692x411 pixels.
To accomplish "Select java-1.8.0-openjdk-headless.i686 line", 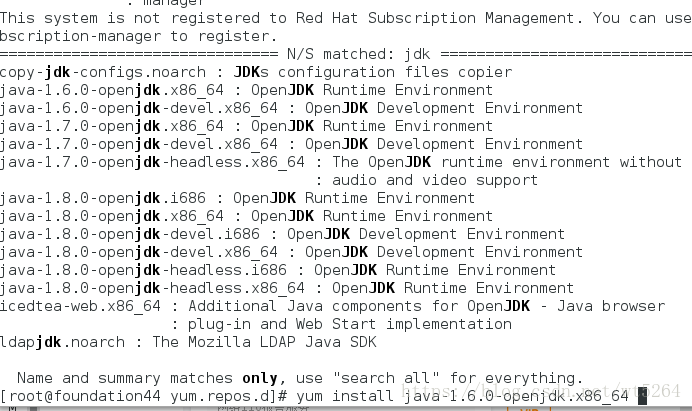I will tap(278, 270).
